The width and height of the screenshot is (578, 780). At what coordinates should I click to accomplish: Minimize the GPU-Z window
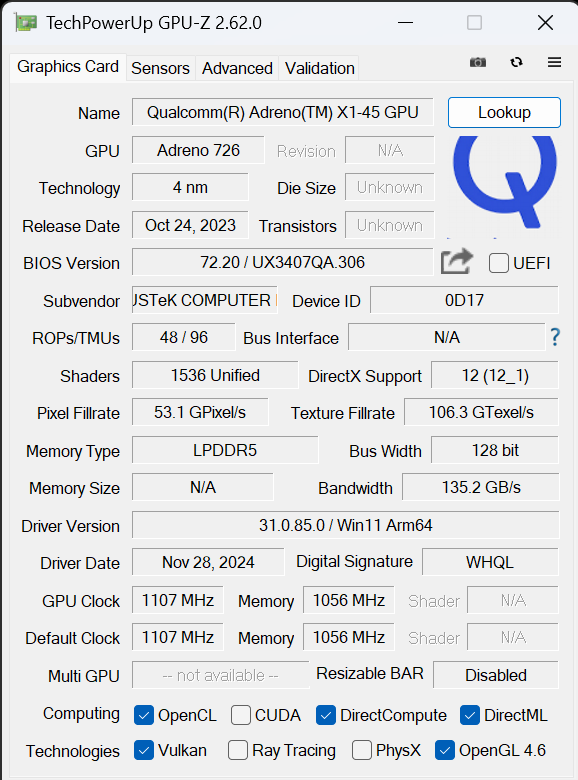(405, 22)
